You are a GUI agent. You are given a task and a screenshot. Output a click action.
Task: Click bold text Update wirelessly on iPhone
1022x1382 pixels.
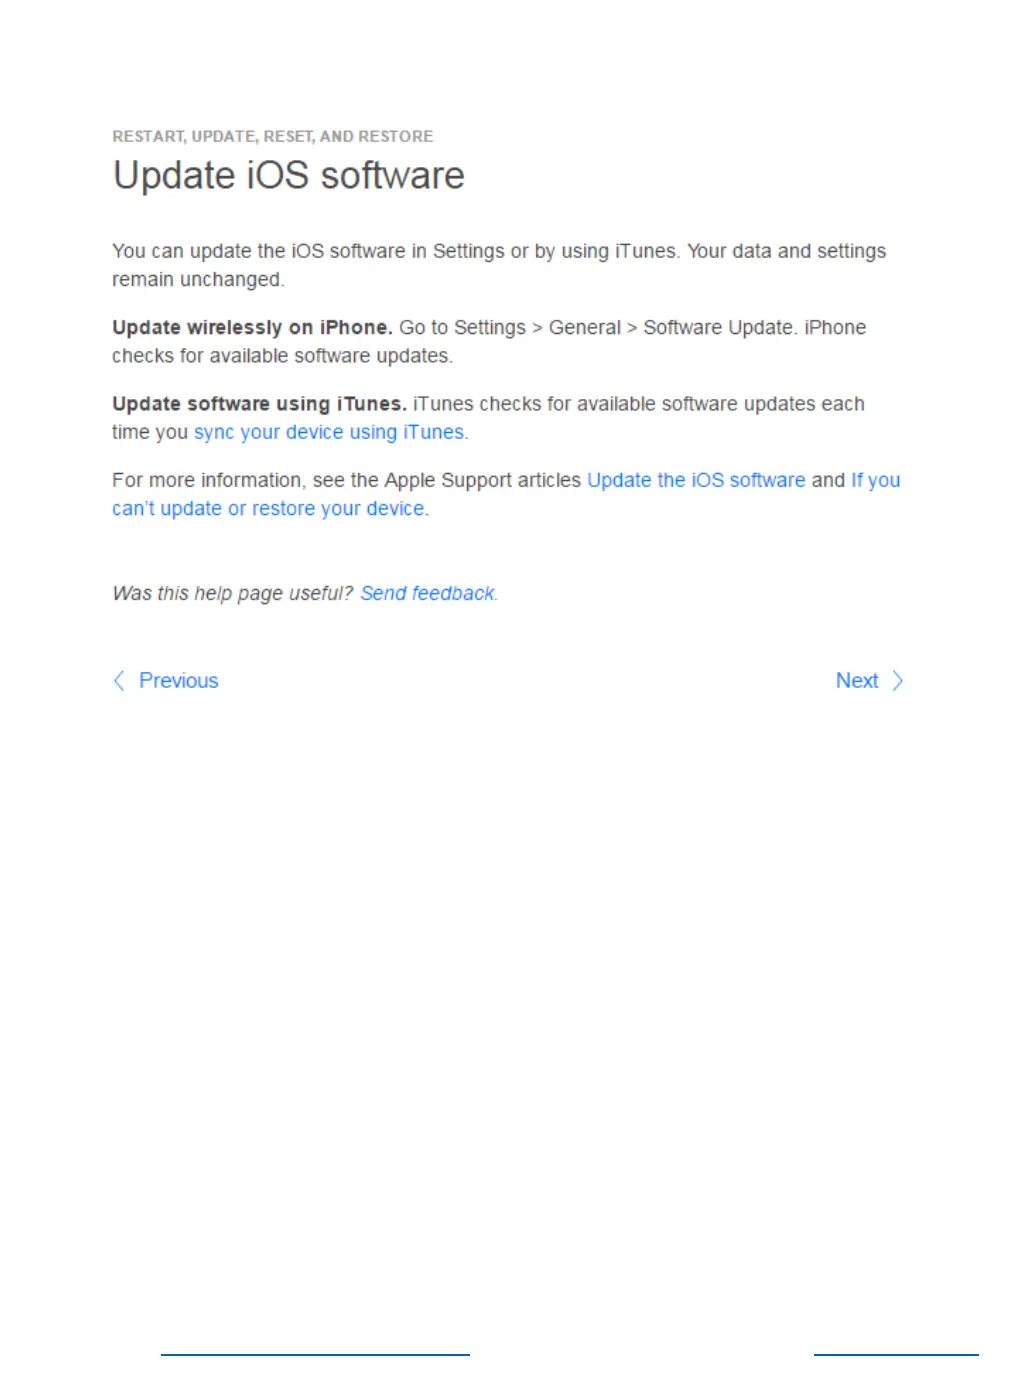[x=252, y=327]
